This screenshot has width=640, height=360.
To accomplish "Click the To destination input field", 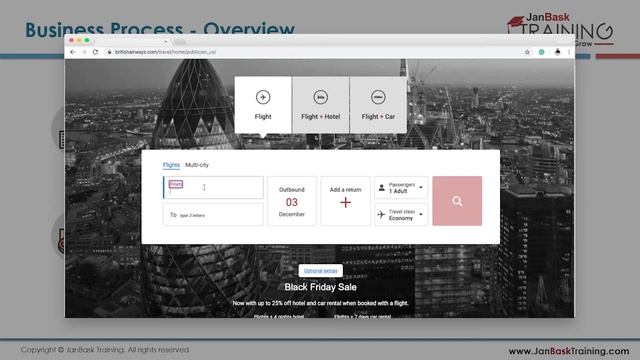I will [213, 215].
